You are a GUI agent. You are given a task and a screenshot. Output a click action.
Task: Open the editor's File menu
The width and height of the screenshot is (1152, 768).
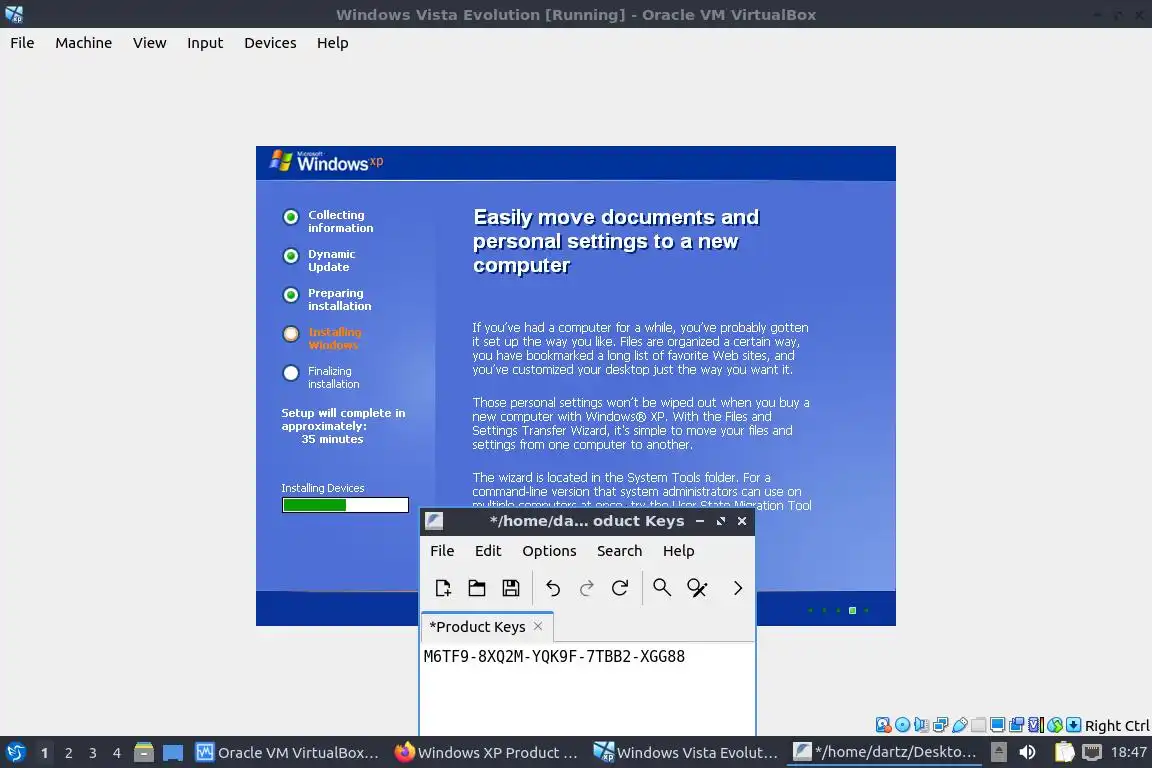coord(442,550)
